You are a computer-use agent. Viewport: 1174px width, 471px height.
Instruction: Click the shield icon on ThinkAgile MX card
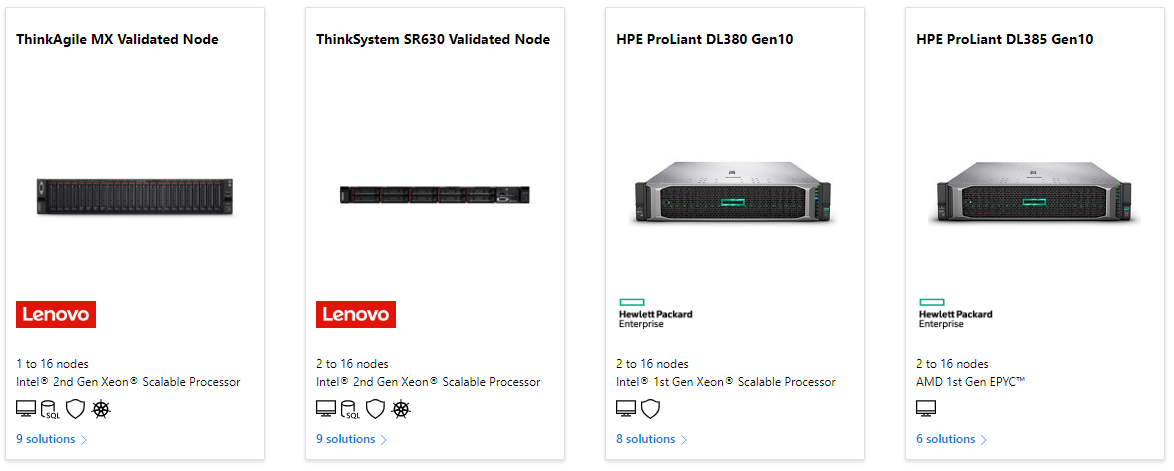click(x=75, y=408)
